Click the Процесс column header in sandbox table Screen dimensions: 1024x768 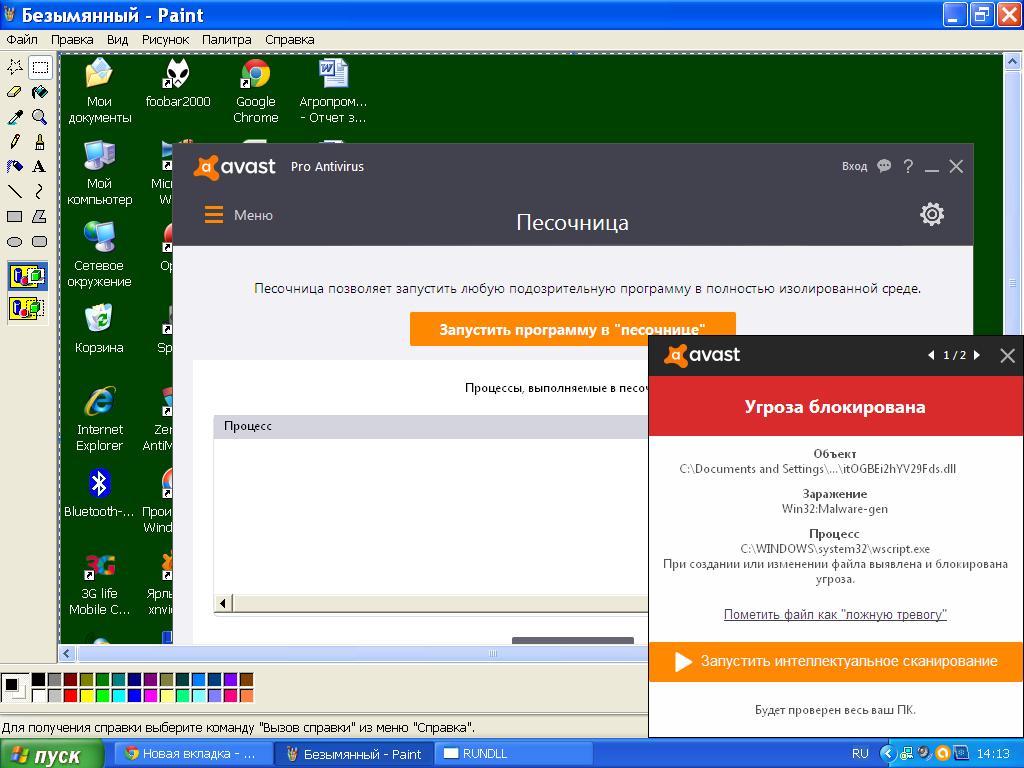(x=431, y=426)
